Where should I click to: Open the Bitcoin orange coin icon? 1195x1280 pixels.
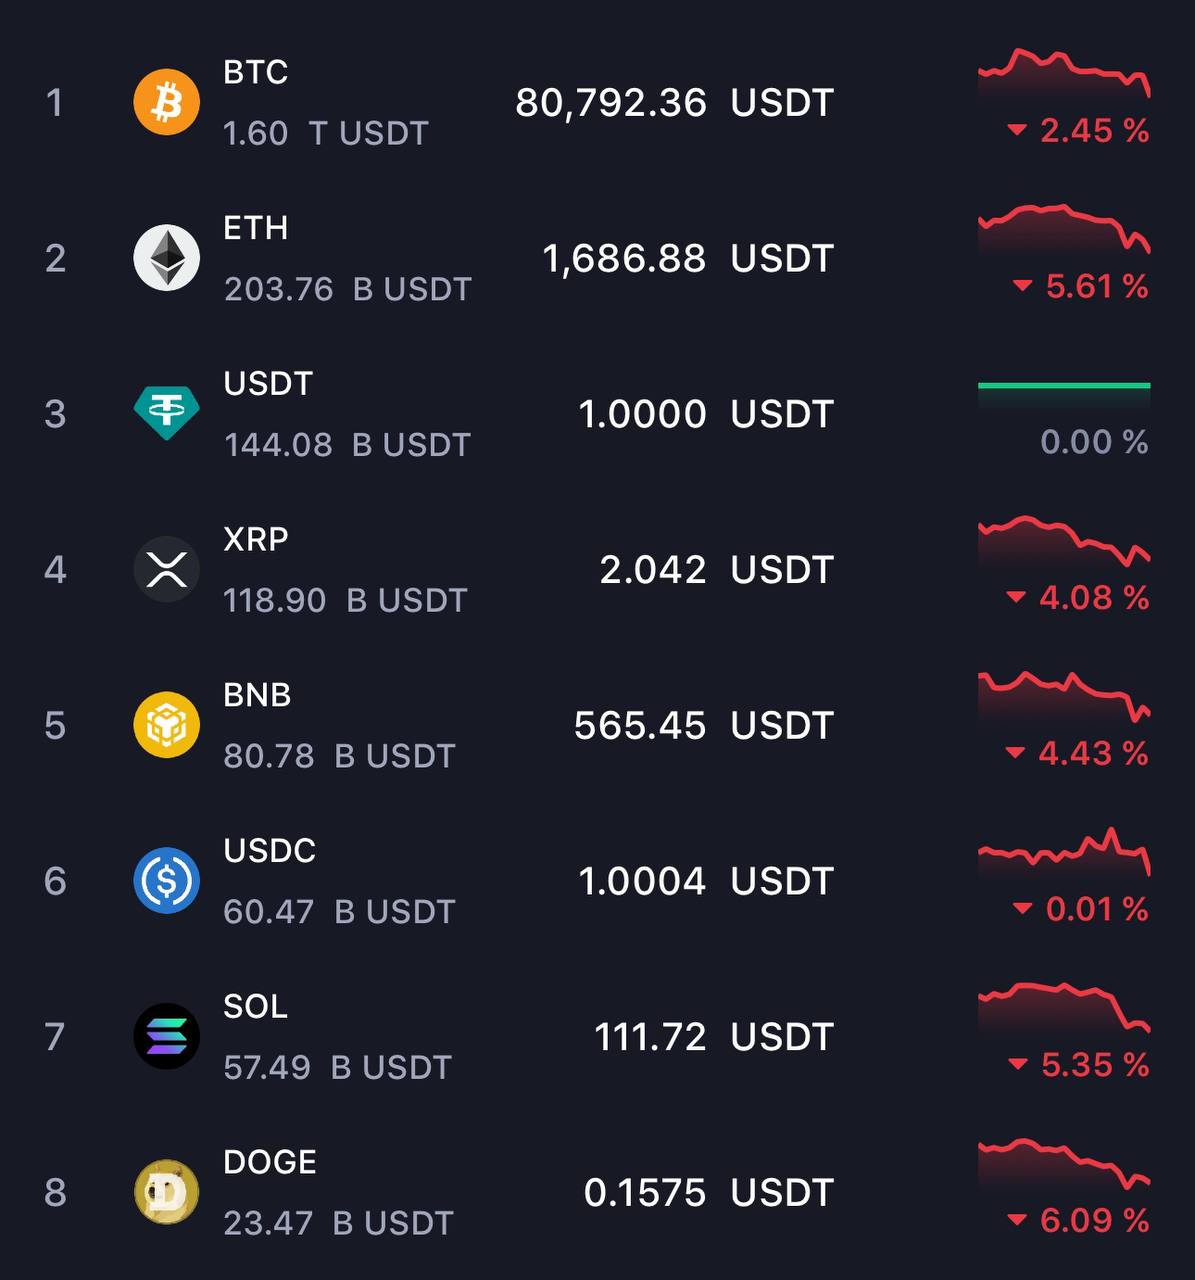(x=167, y=102)
